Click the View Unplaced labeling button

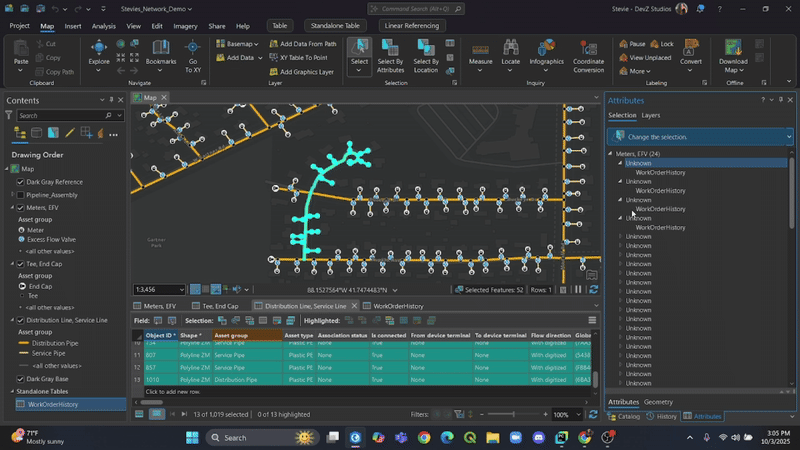click(x=644, y=58)
